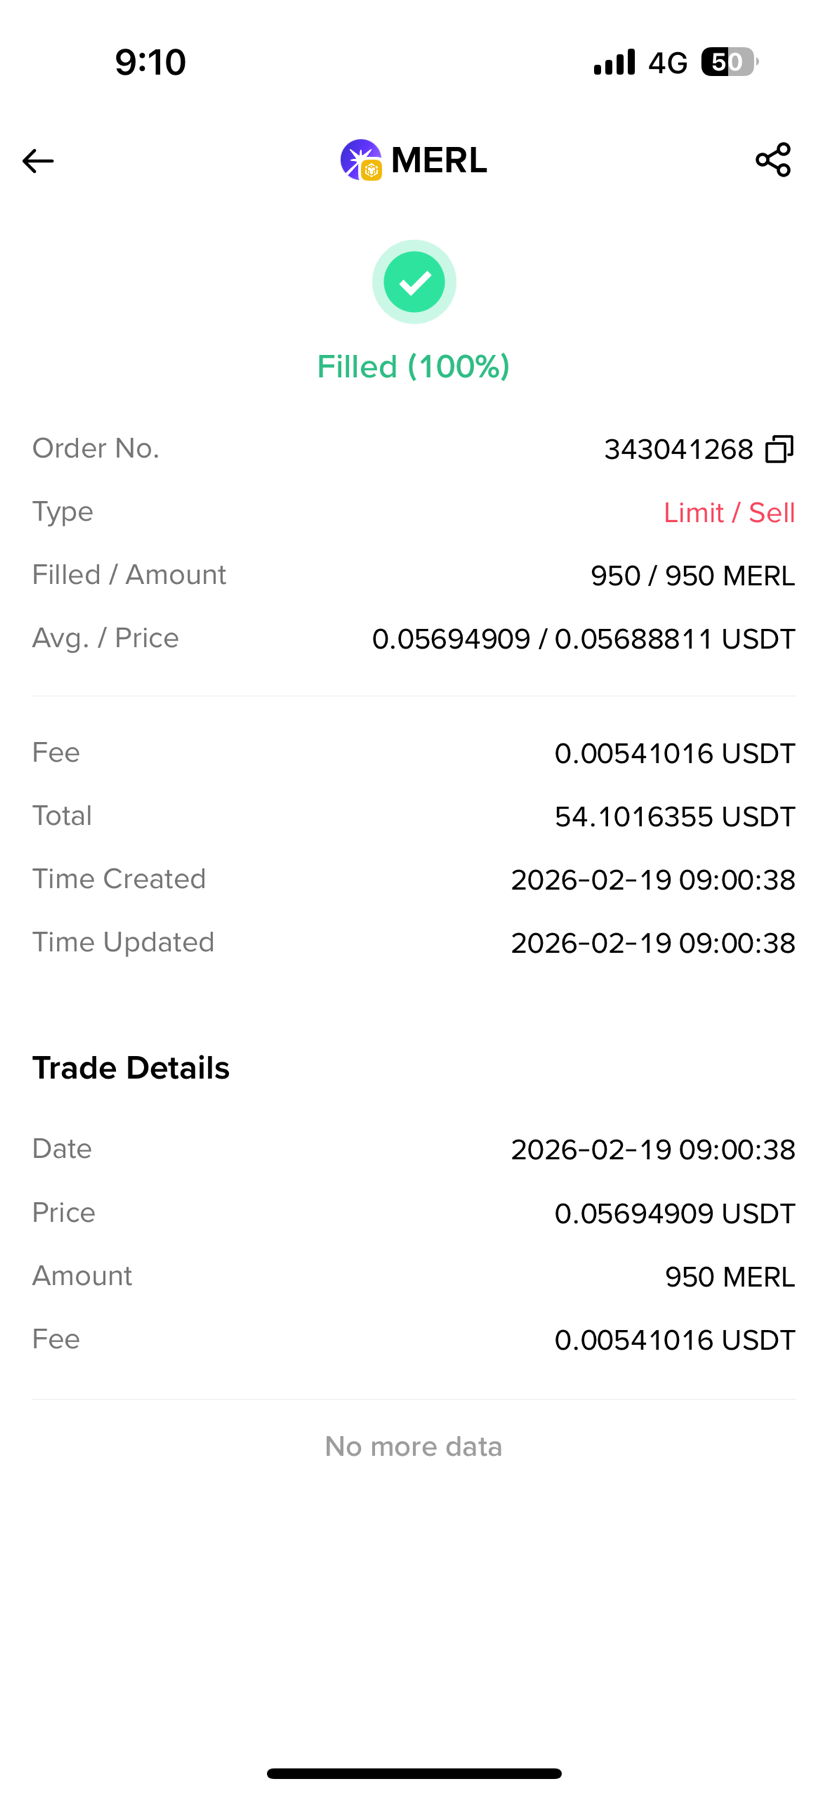Tap the Trade Details heading

click(131, 1068)
